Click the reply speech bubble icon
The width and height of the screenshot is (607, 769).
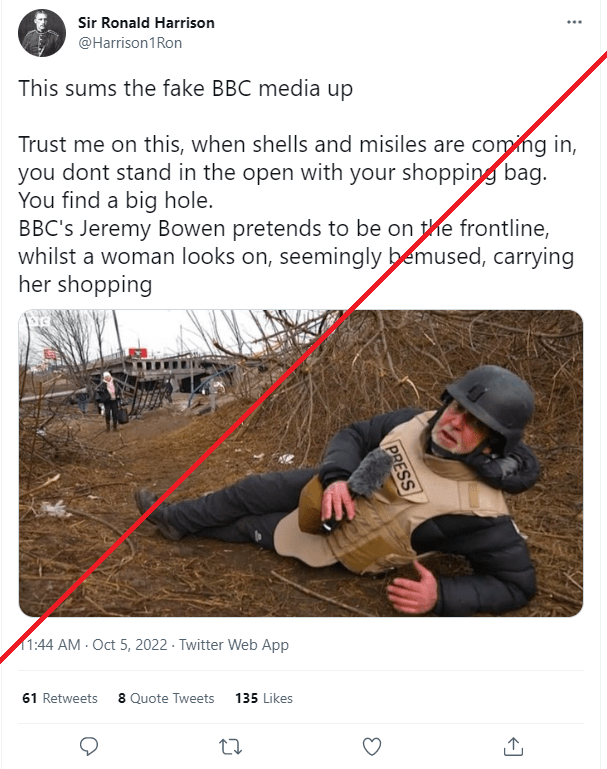tap(88, 745)
